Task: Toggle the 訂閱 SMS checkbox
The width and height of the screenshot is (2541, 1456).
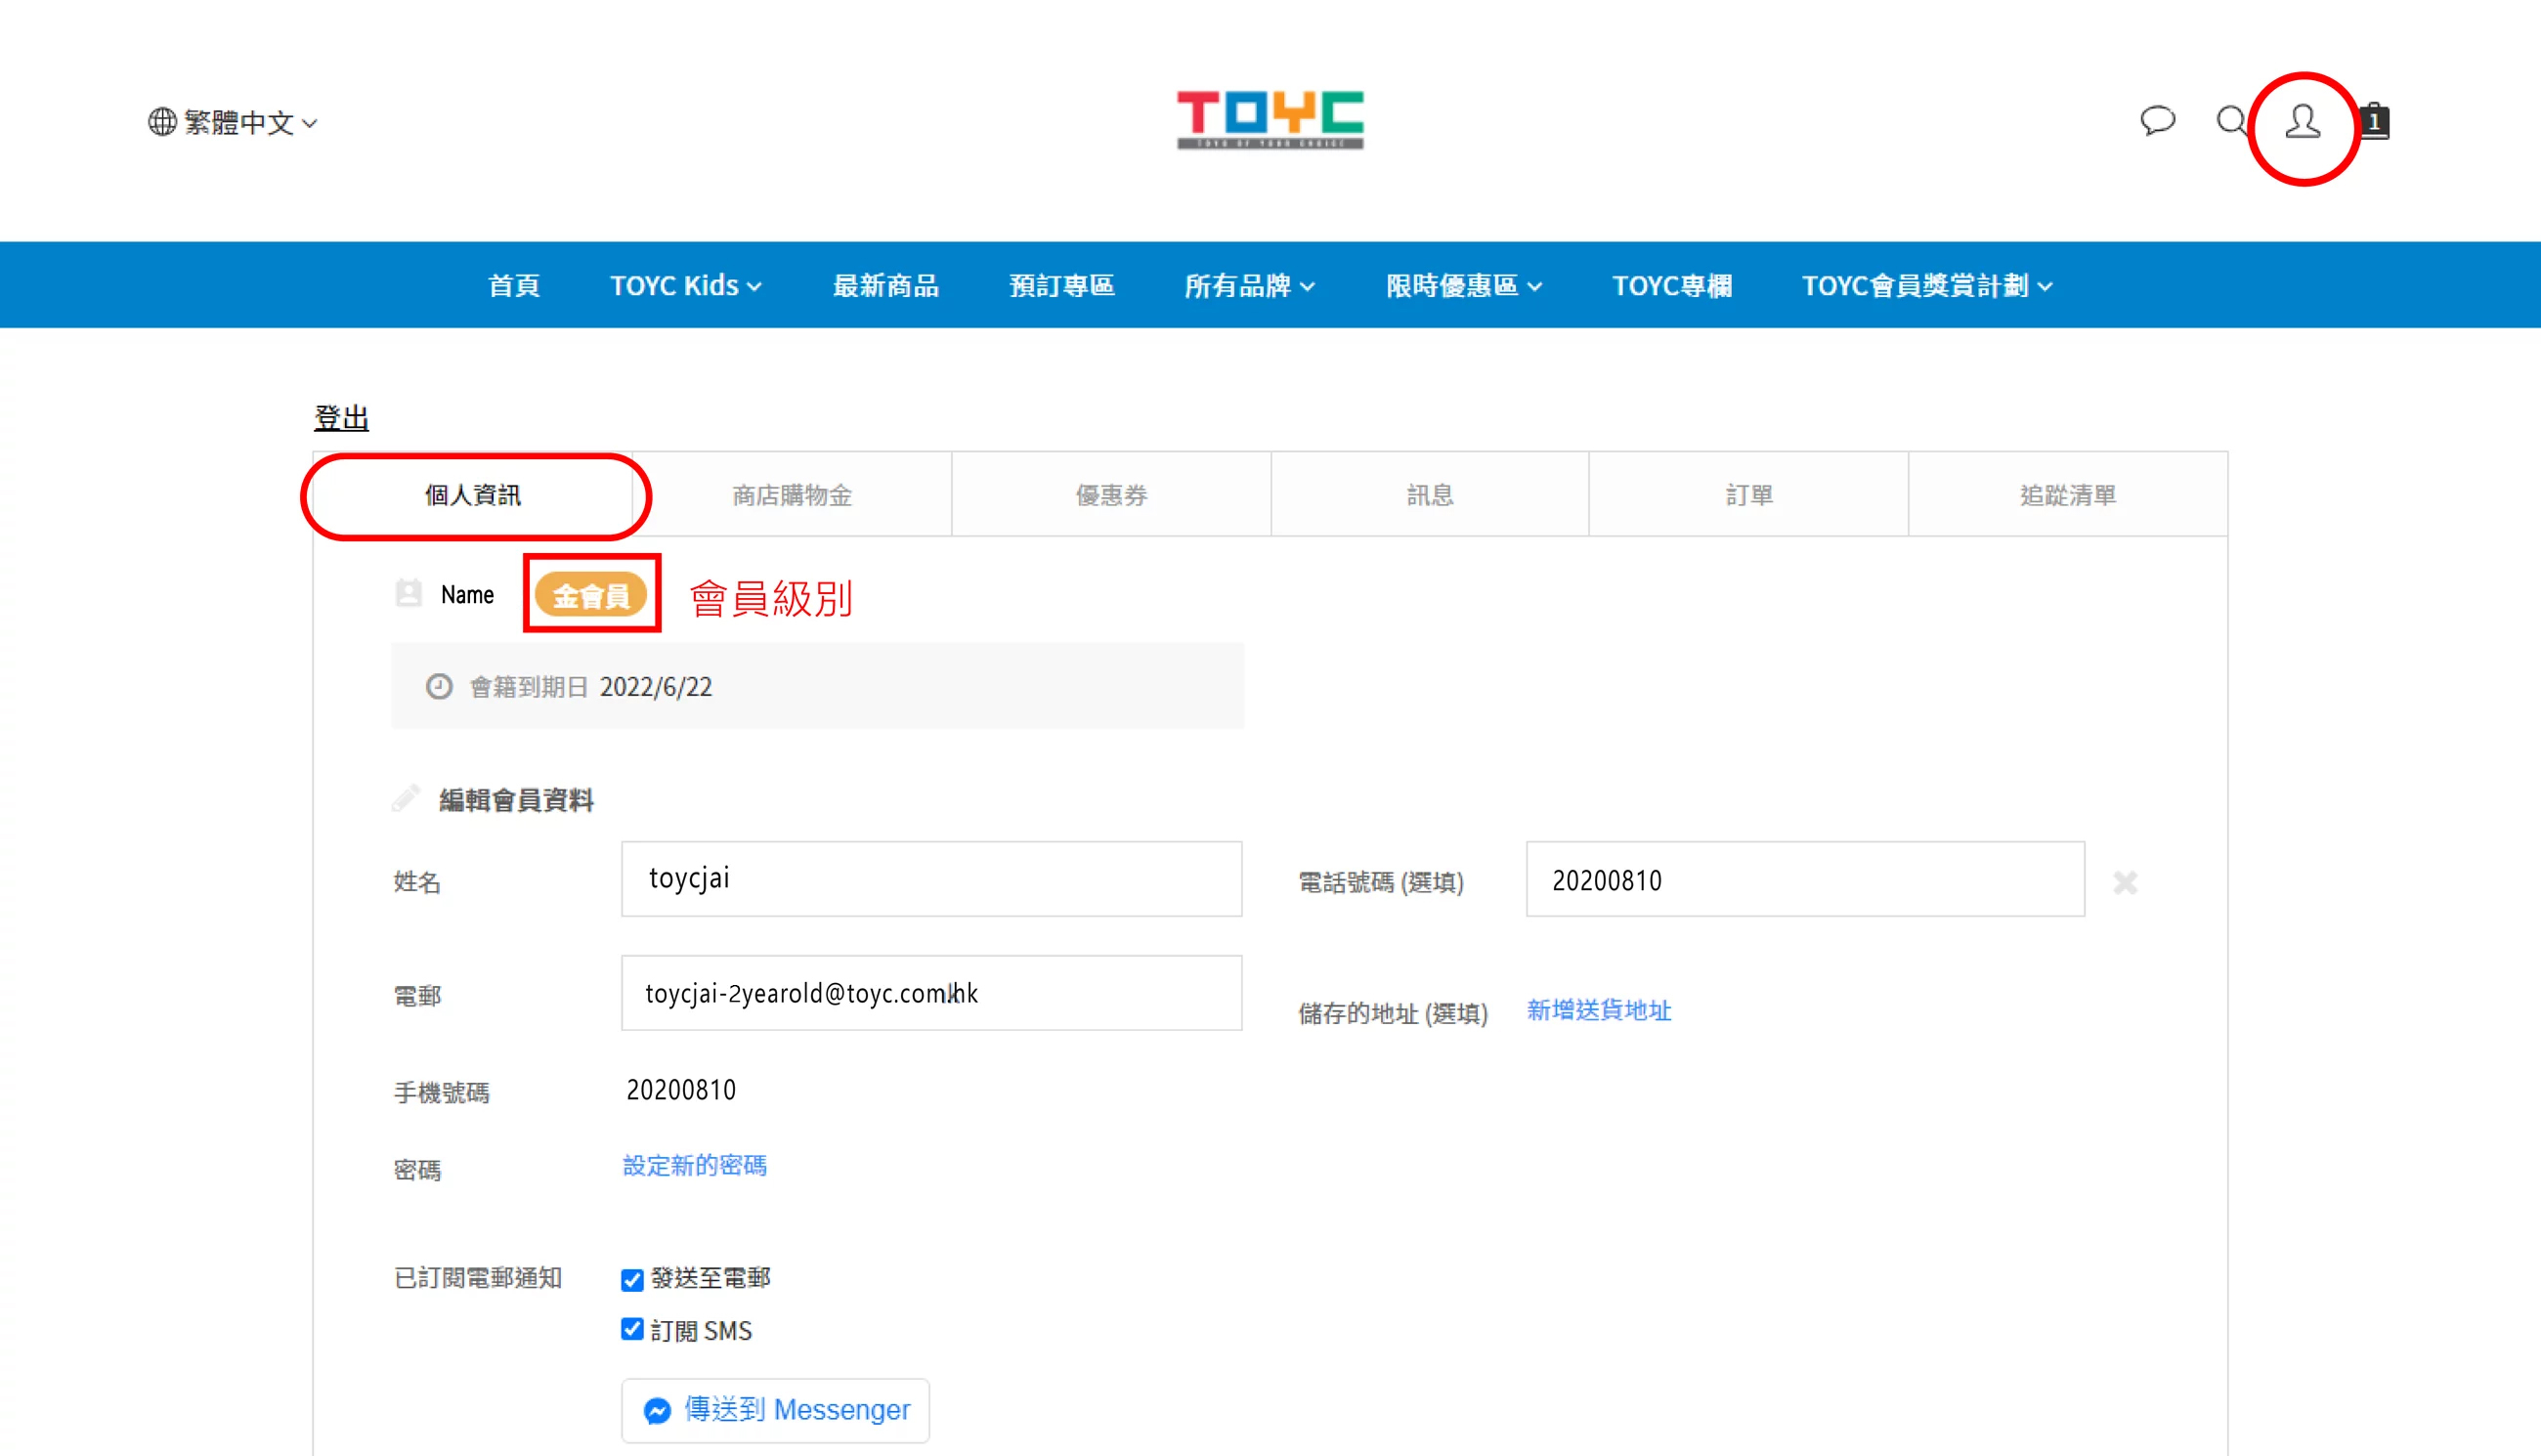Action: (632, 1329)
